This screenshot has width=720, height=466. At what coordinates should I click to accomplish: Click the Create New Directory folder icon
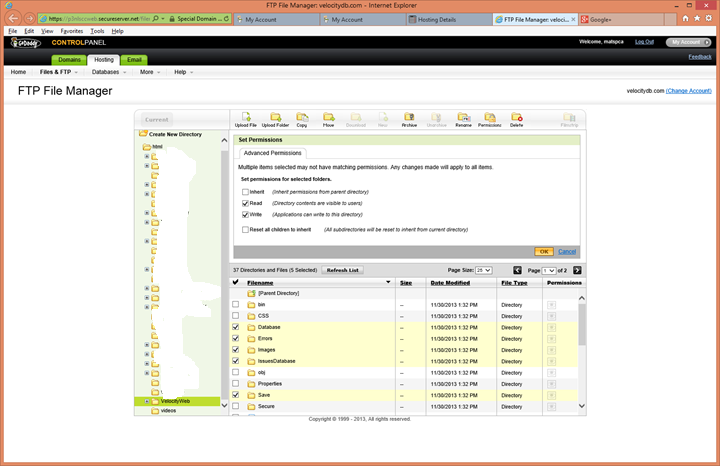coord(143,134)
